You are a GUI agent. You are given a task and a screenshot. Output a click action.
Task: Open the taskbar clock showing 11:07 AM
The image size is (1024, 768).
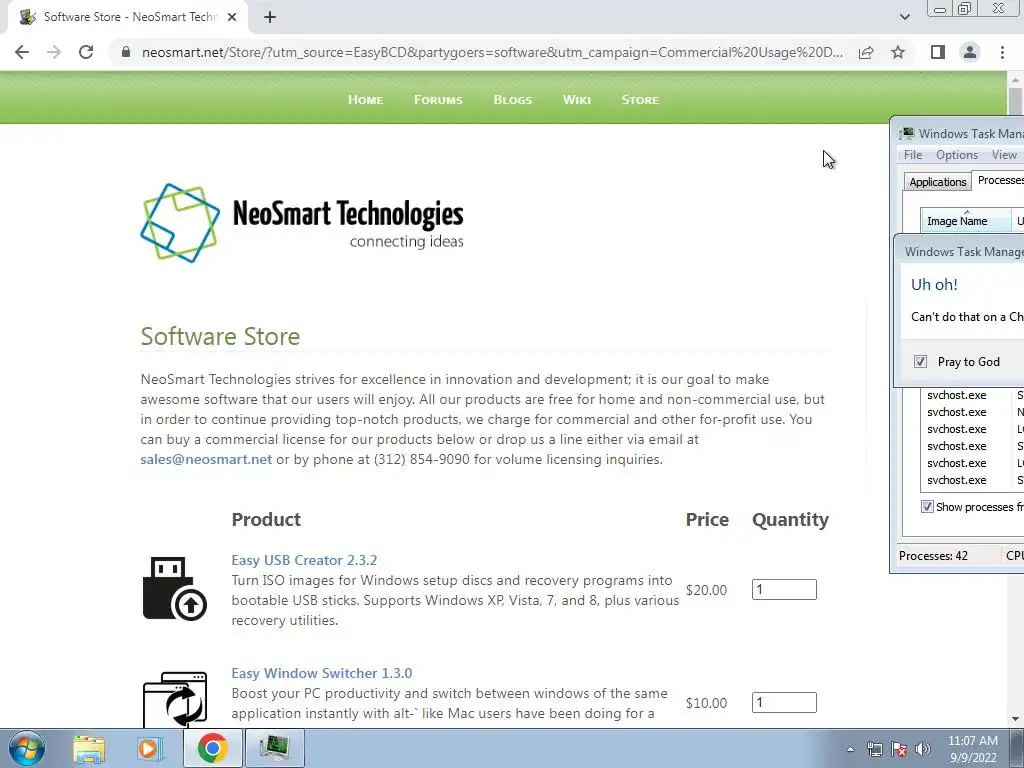pyautogui.click(x=972, y=749)
